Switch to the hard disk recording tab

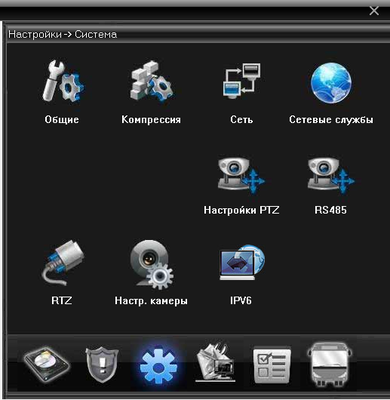(x=47, y=365)
